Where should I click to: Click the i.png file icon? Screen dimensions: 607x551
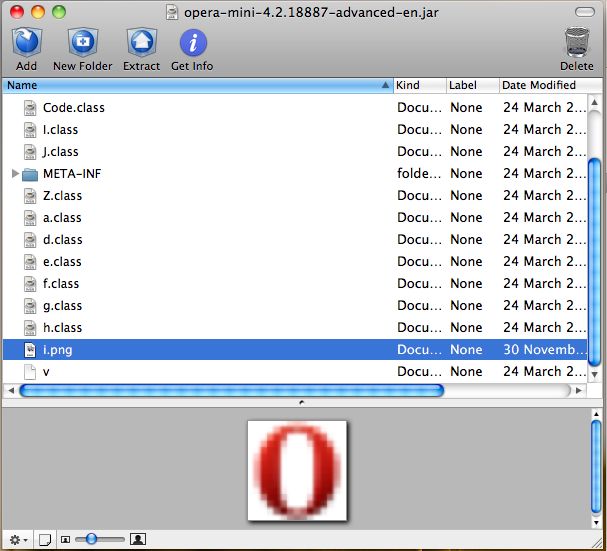tap(30, 350)
